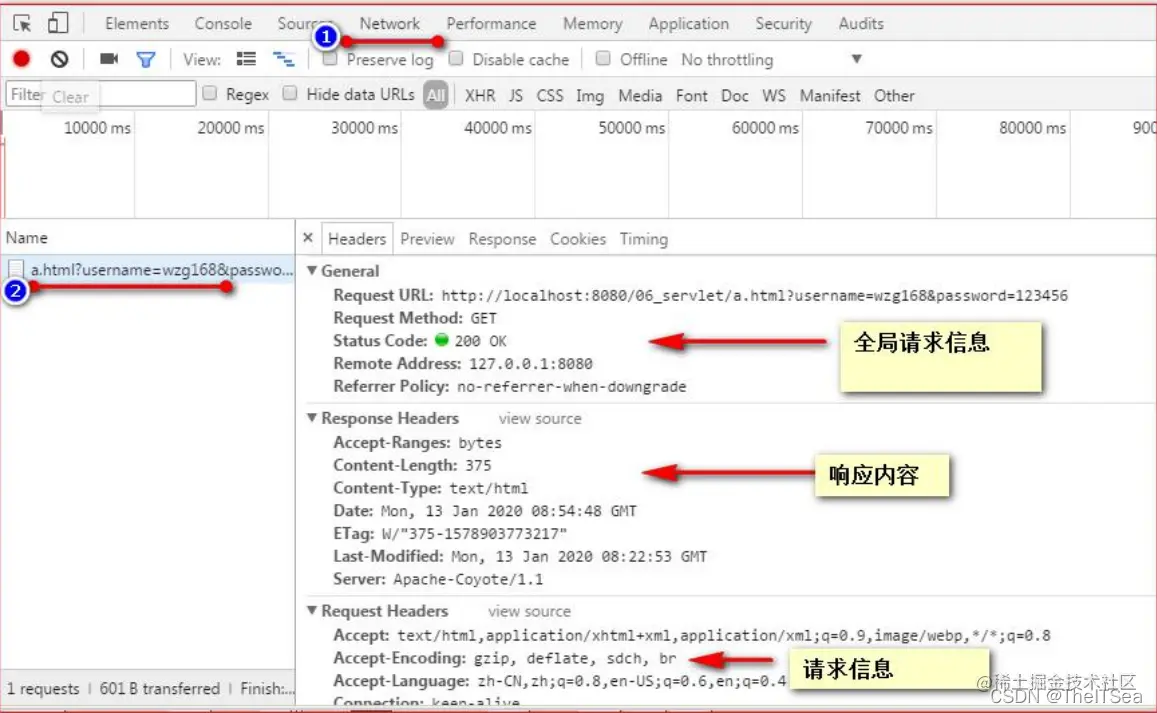Switch to large request rows view icon

click(x=246, y=59)
